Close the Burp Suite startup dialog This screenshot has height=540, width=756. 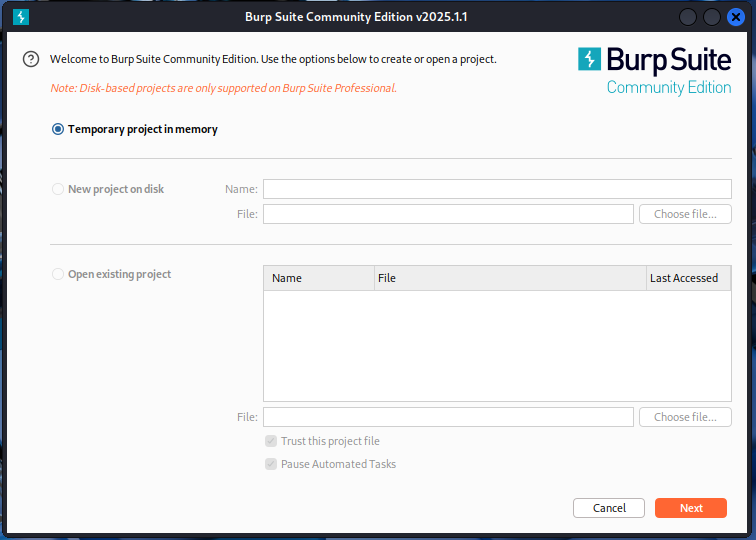click(x=736, y=17)
